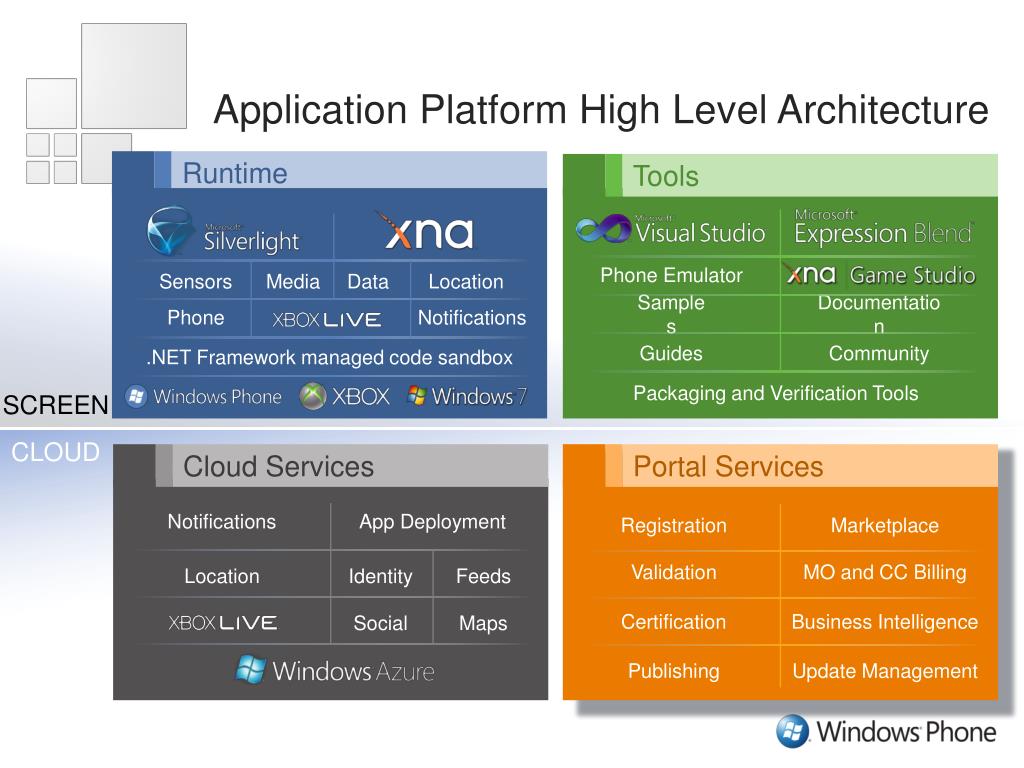
Task: Click the Sensors cell in Runtime
Action: coord(195,281)
